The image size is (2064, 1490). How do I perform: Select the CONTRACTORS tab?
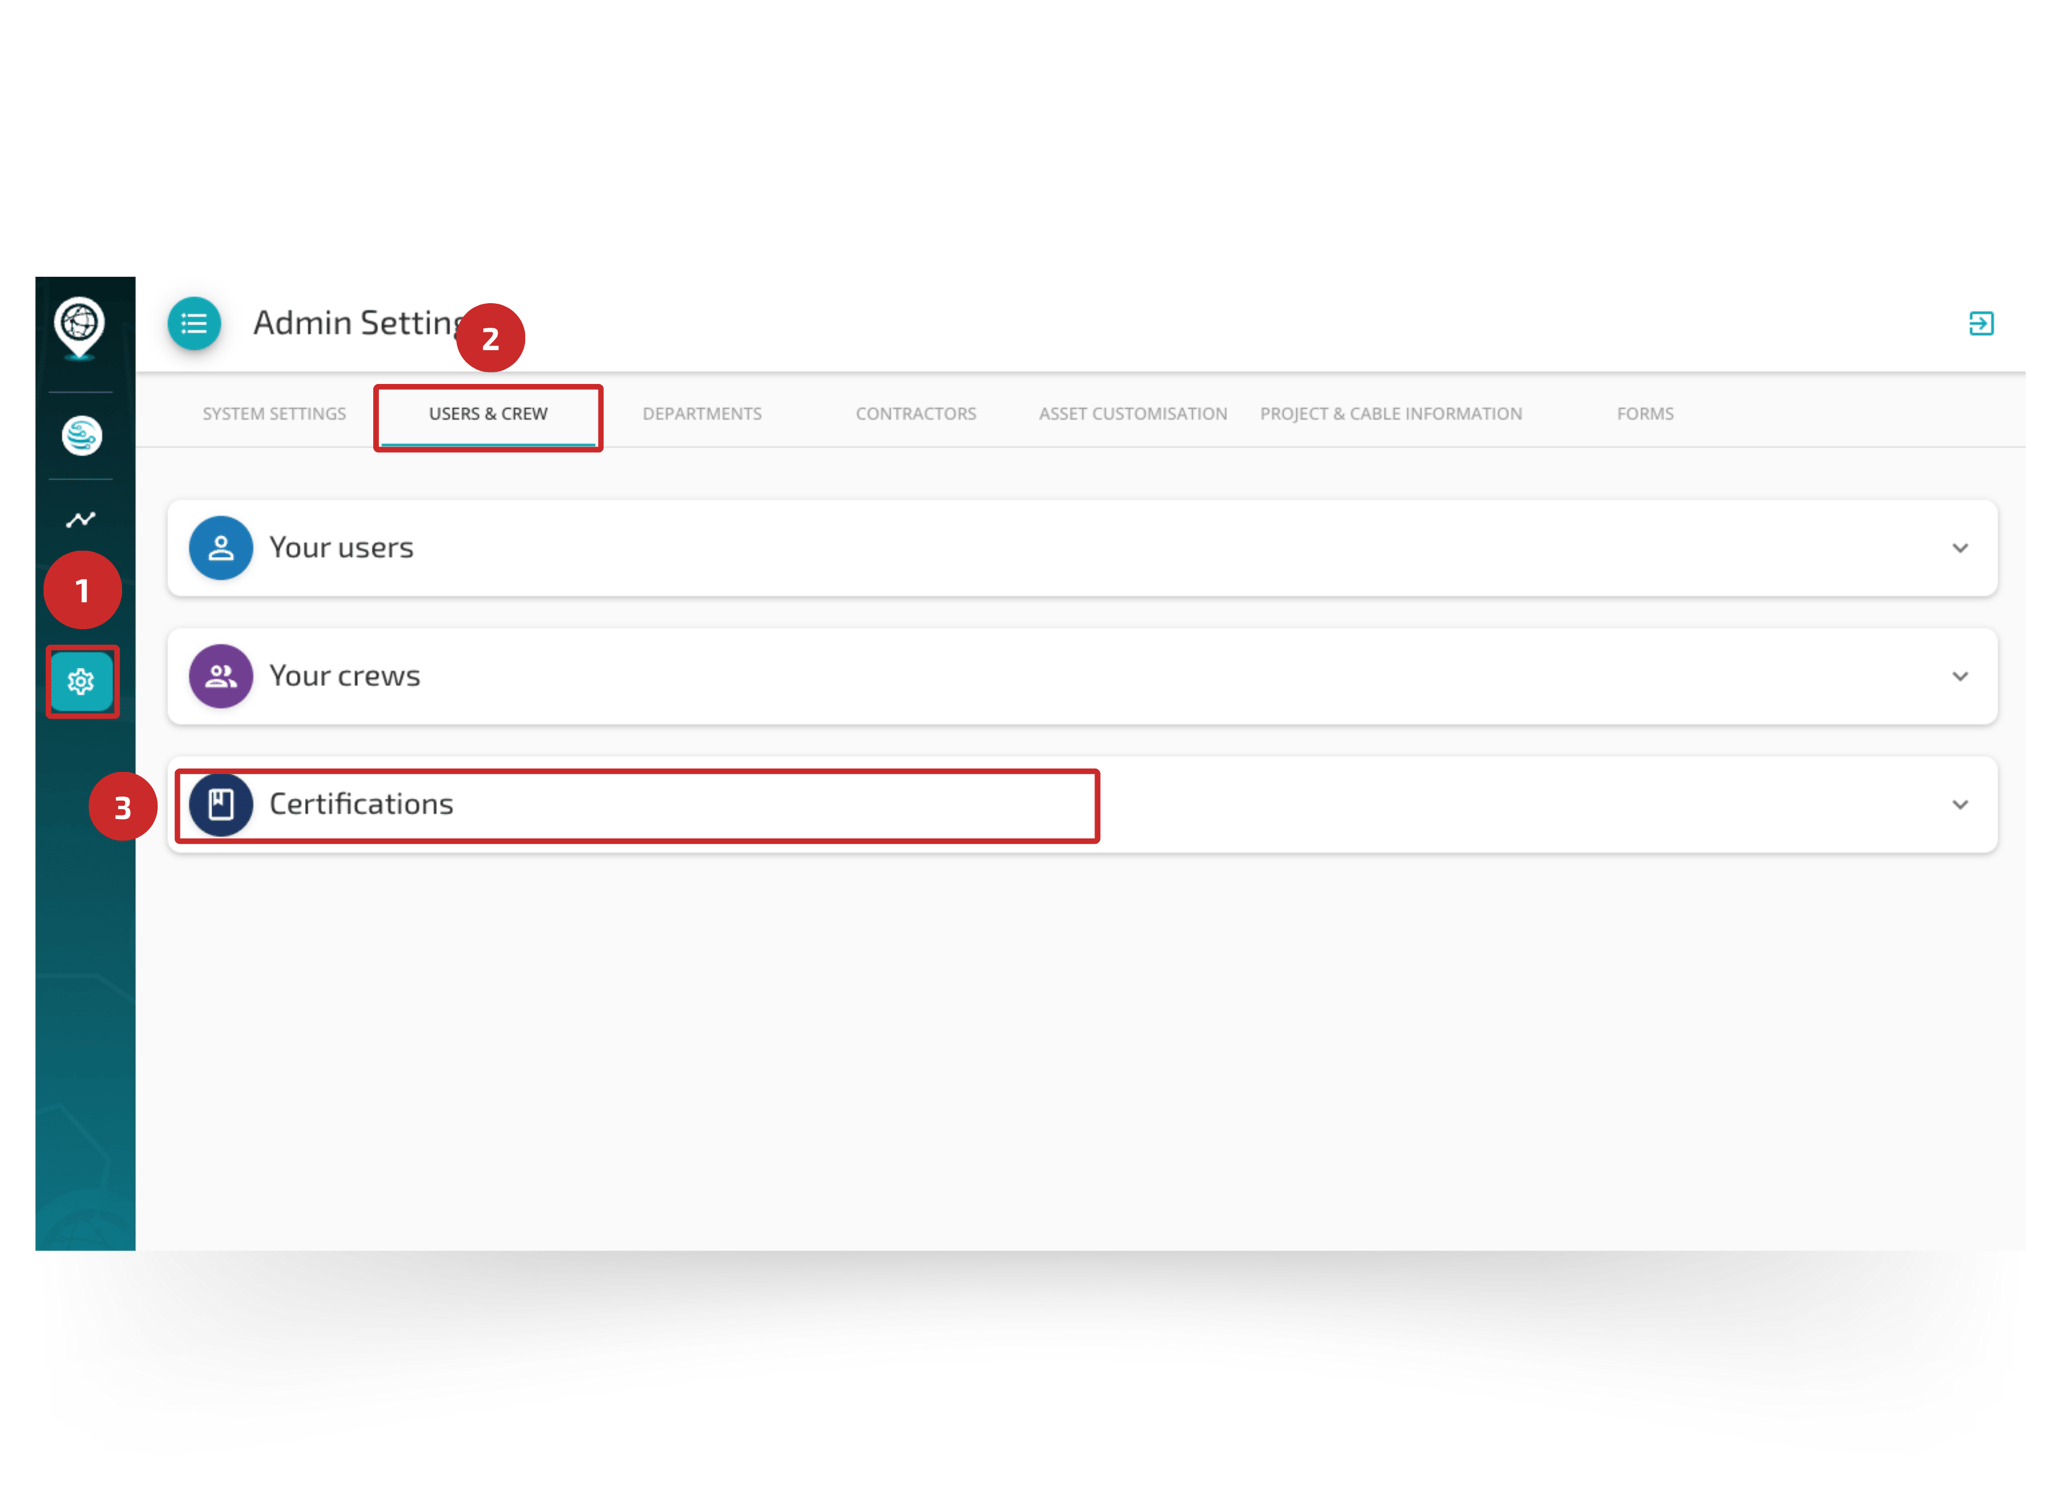[x=915, y=413]
